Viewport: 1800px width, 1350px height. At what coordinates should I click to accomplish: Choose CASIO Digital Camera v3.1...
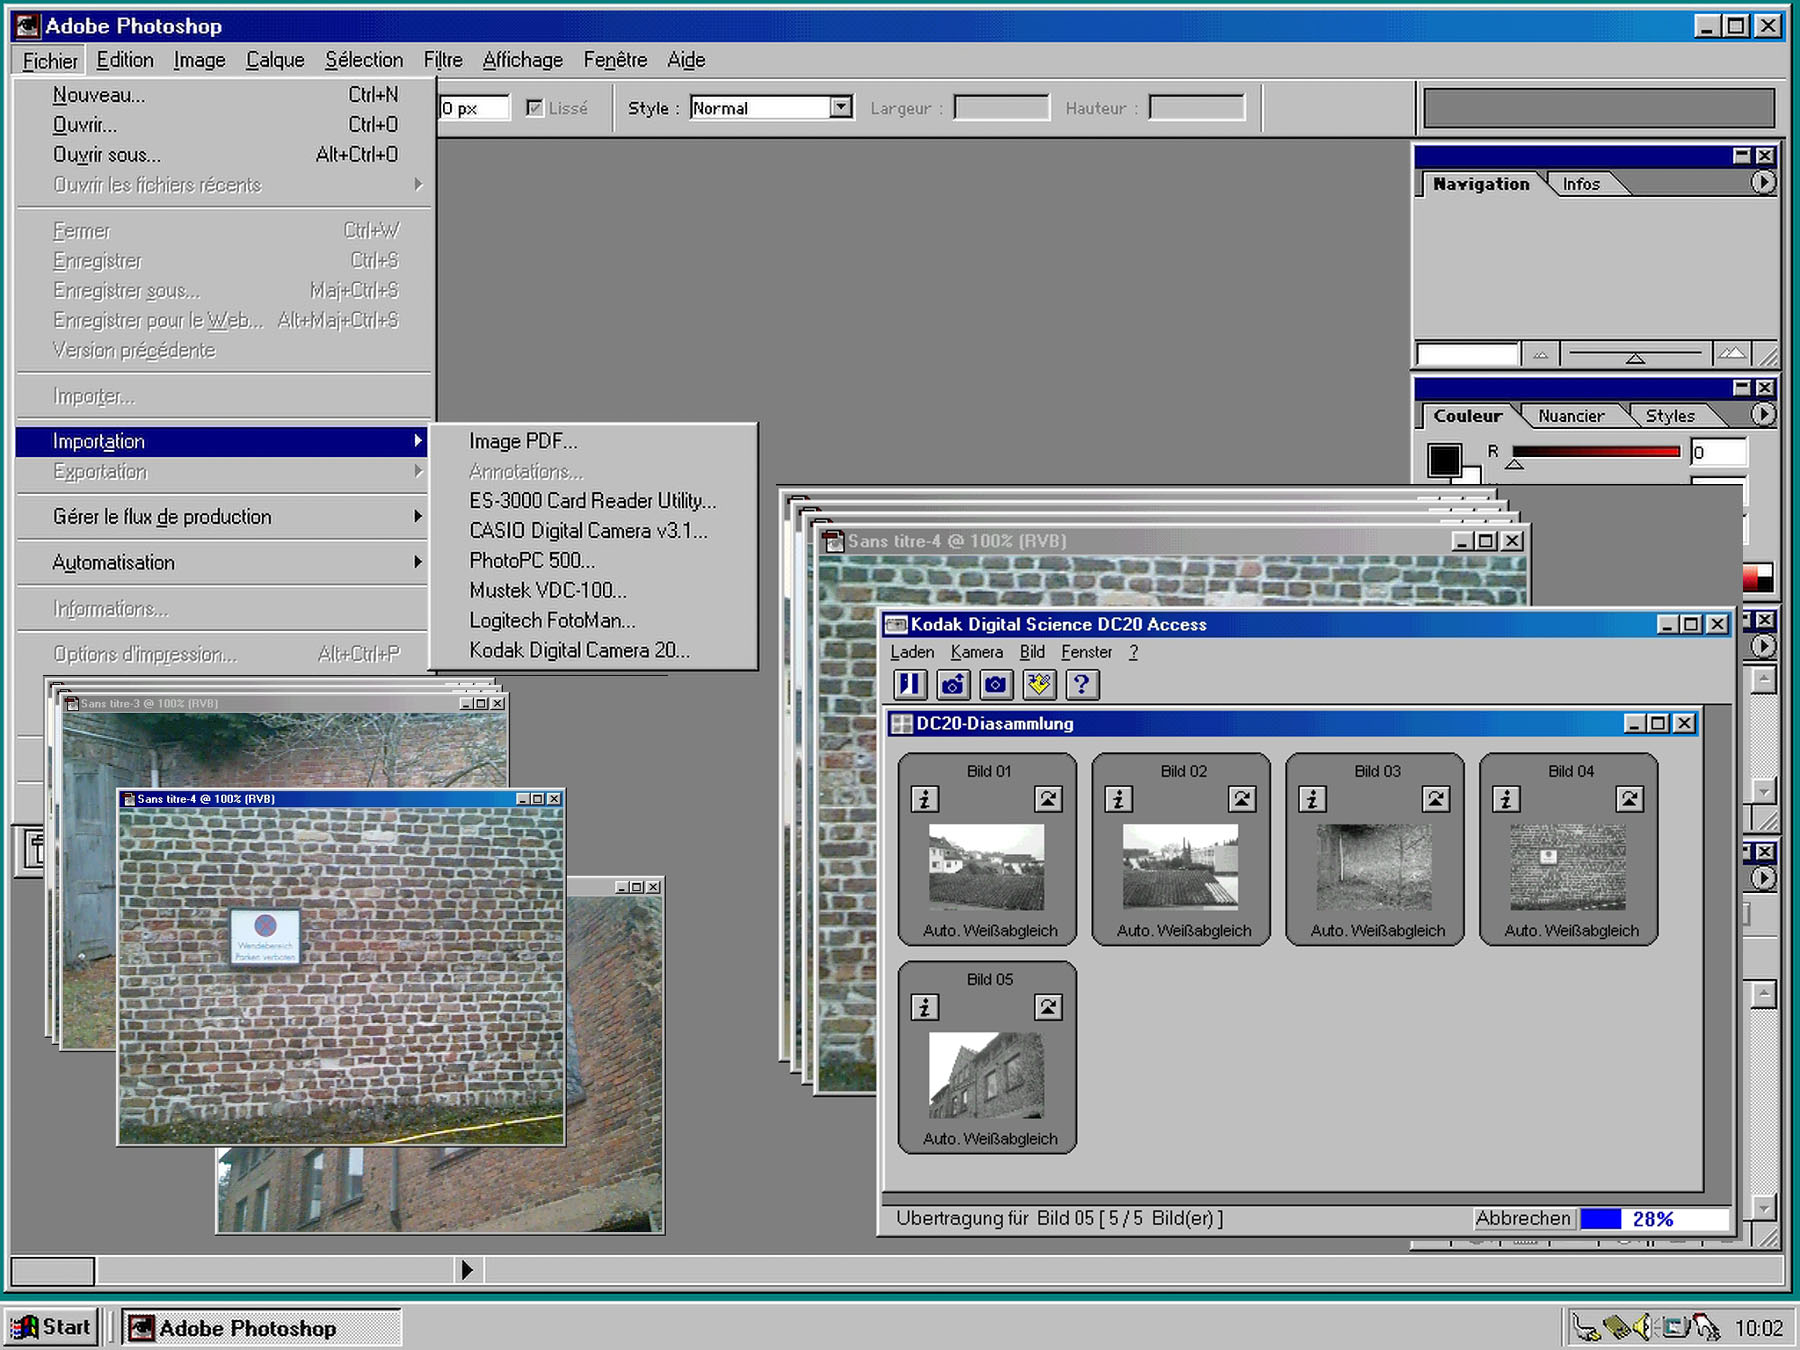point(593,531)
